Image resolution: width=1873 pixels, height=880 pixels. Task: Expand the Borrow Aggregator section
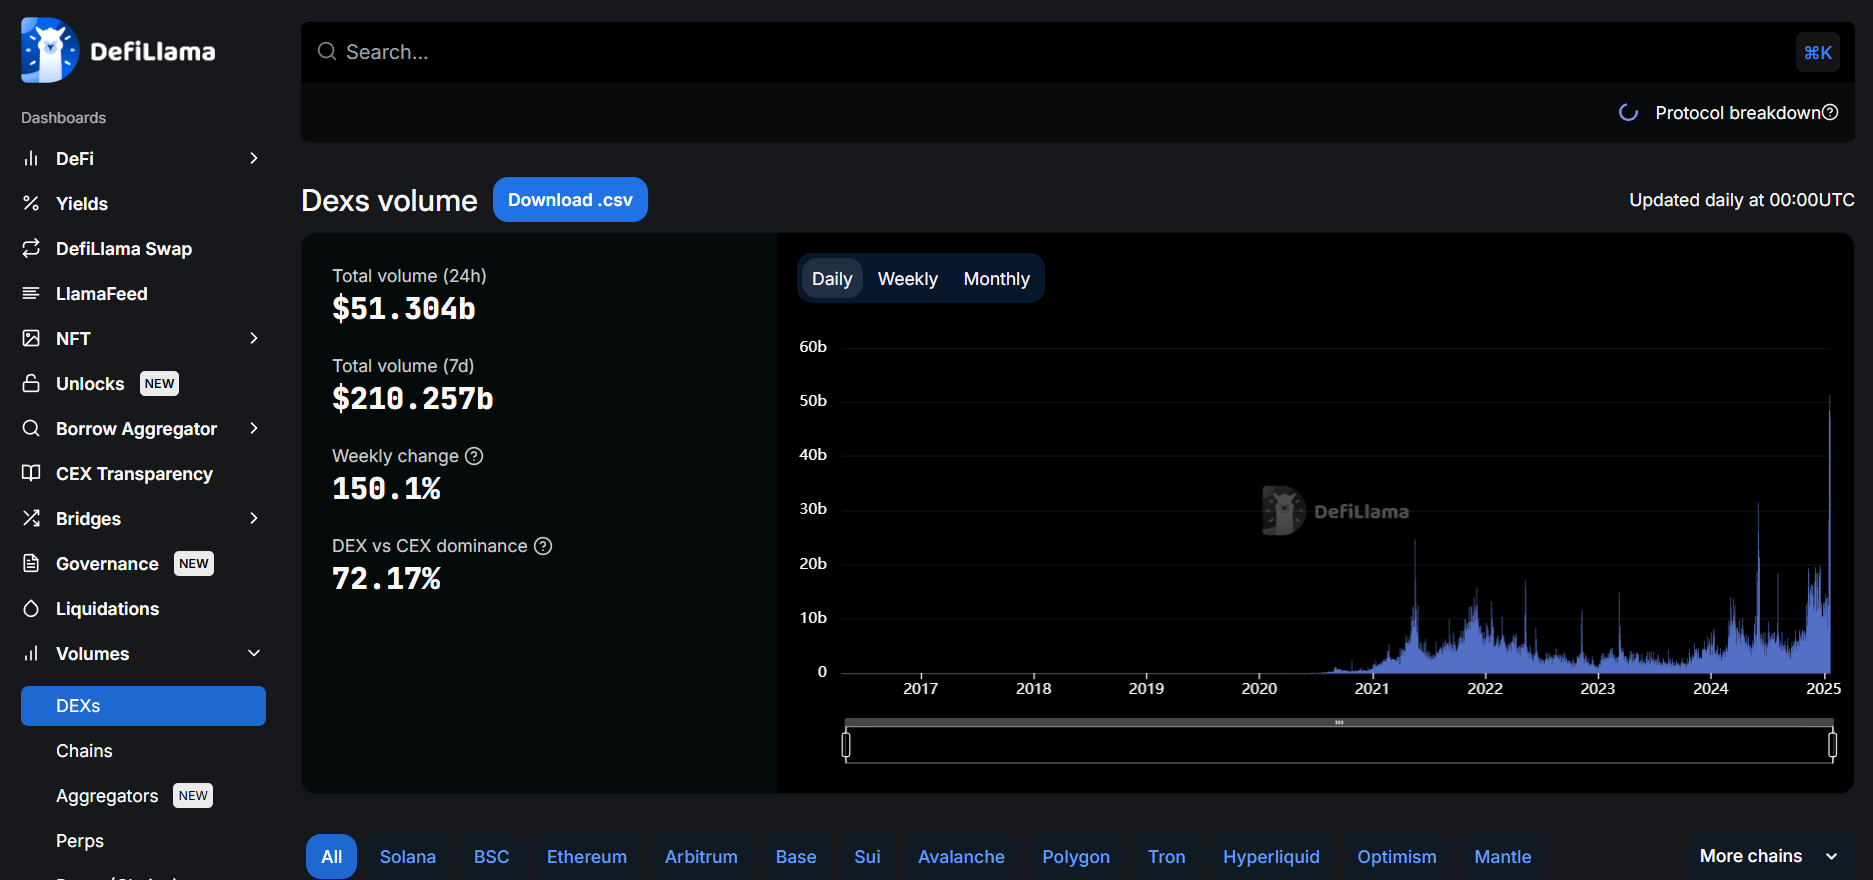click(x=254, y=428)
